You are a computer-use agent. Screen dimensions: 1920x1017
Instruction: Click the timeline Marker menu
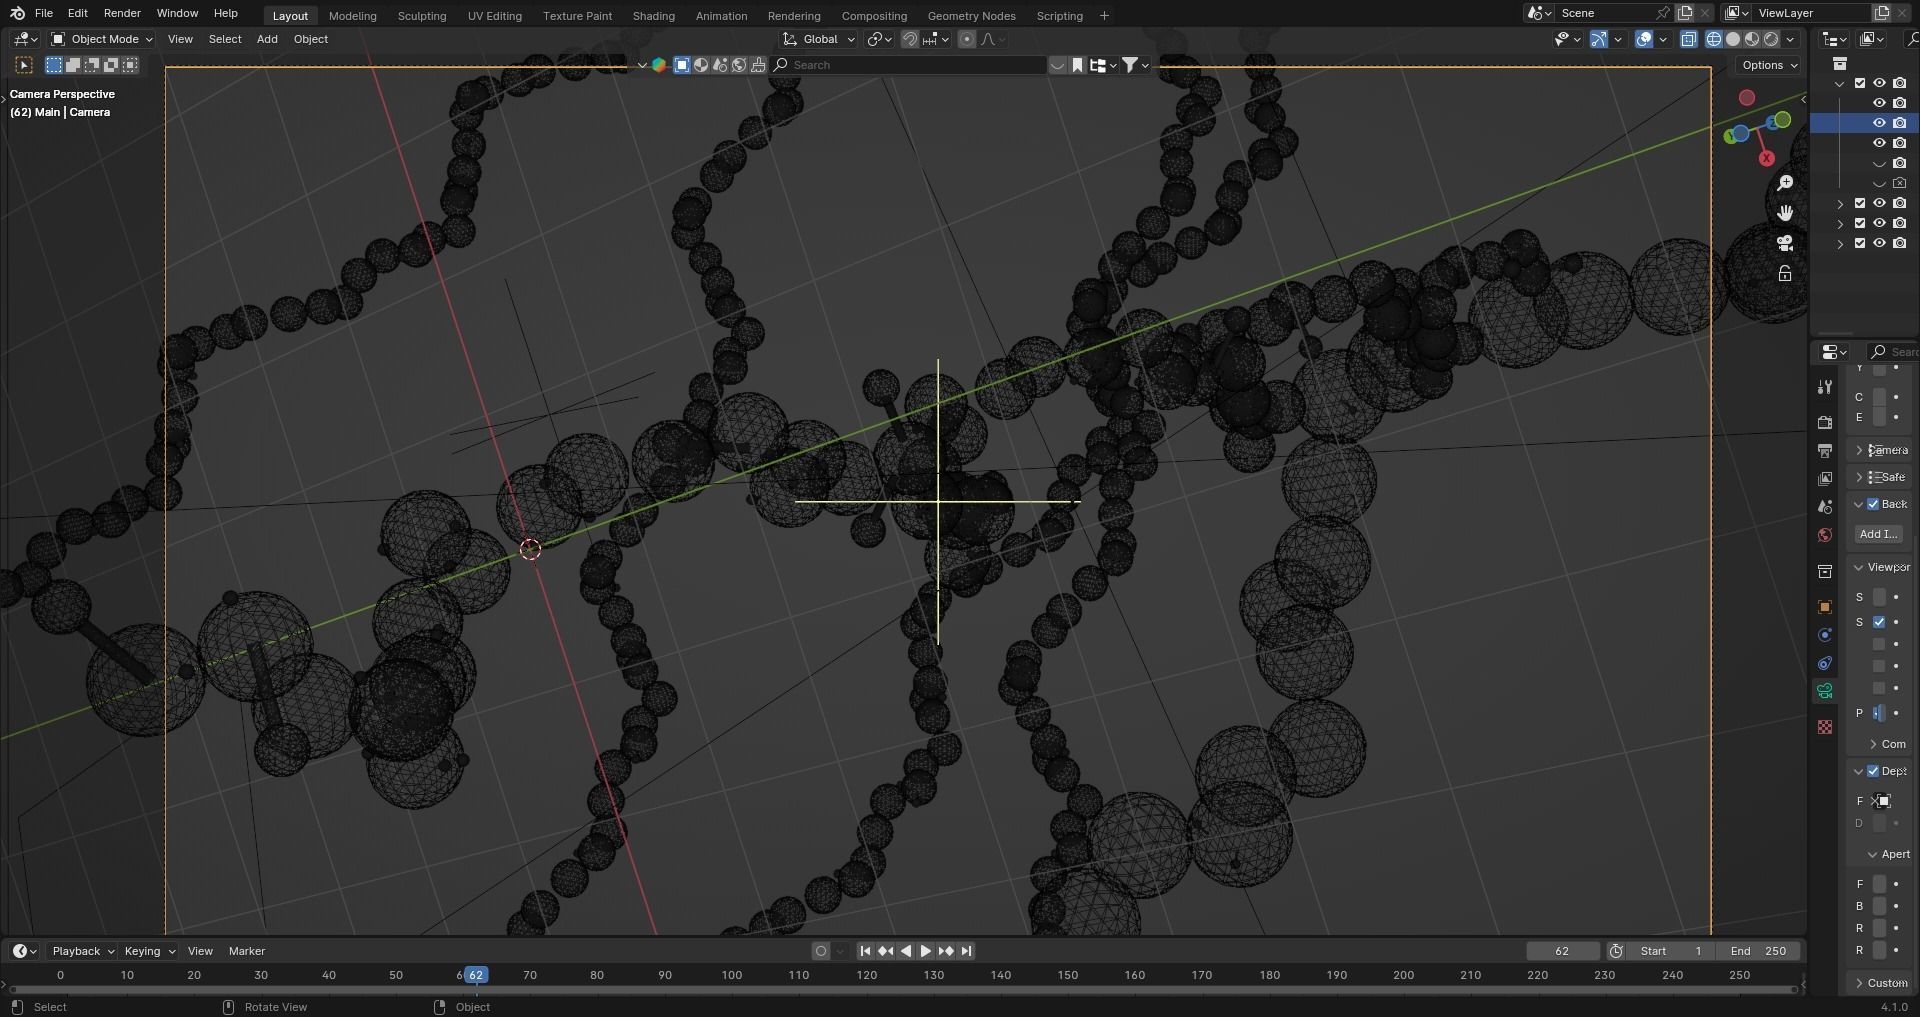click(x=247, y=951)
